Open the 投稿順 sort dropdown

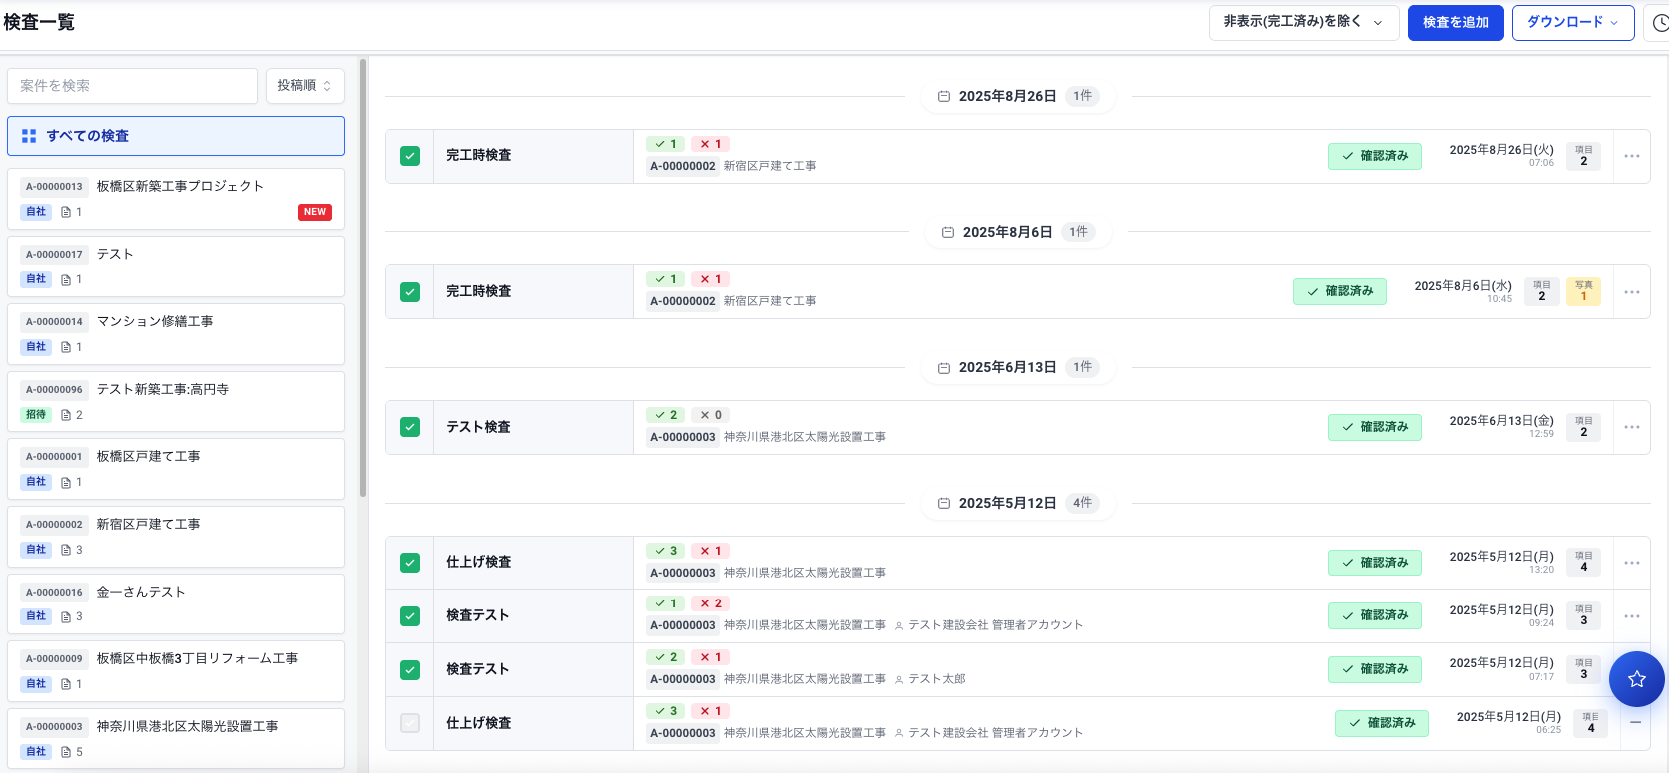[x=304, y=86]
